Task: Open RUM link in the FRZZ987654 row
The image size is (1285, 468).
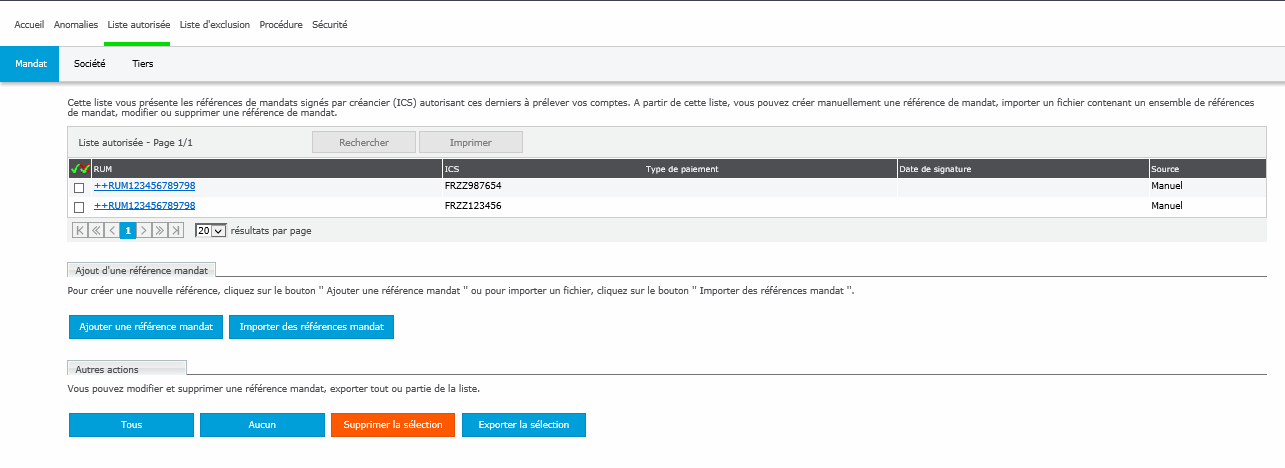Action: pyautogui.click(x=144, y=186)
